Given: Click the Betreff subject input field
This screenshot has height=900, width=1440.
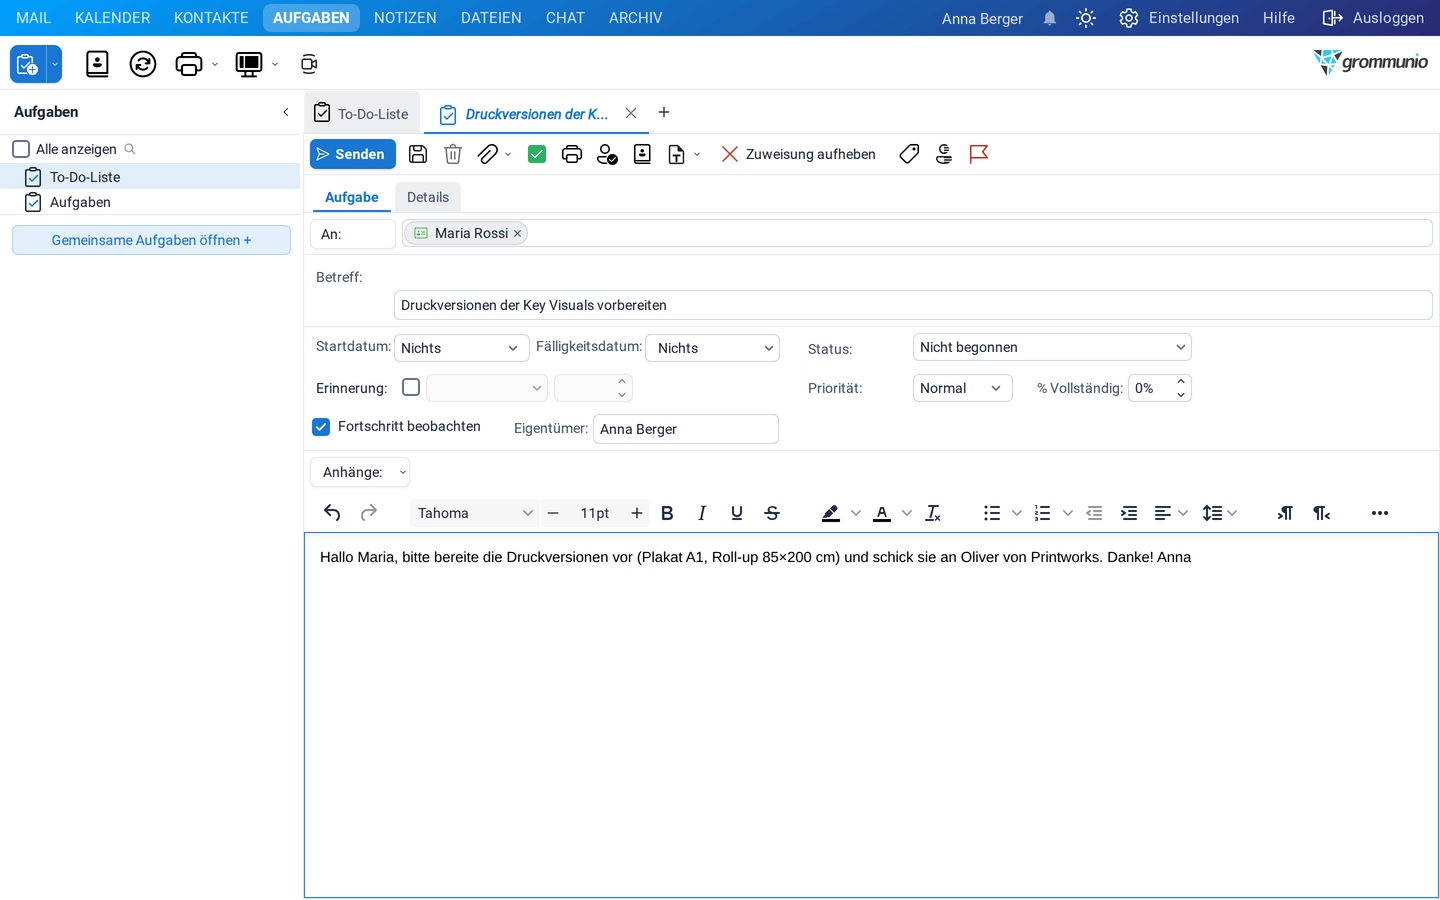Looking at the screenshot, I should click(913, 305).
